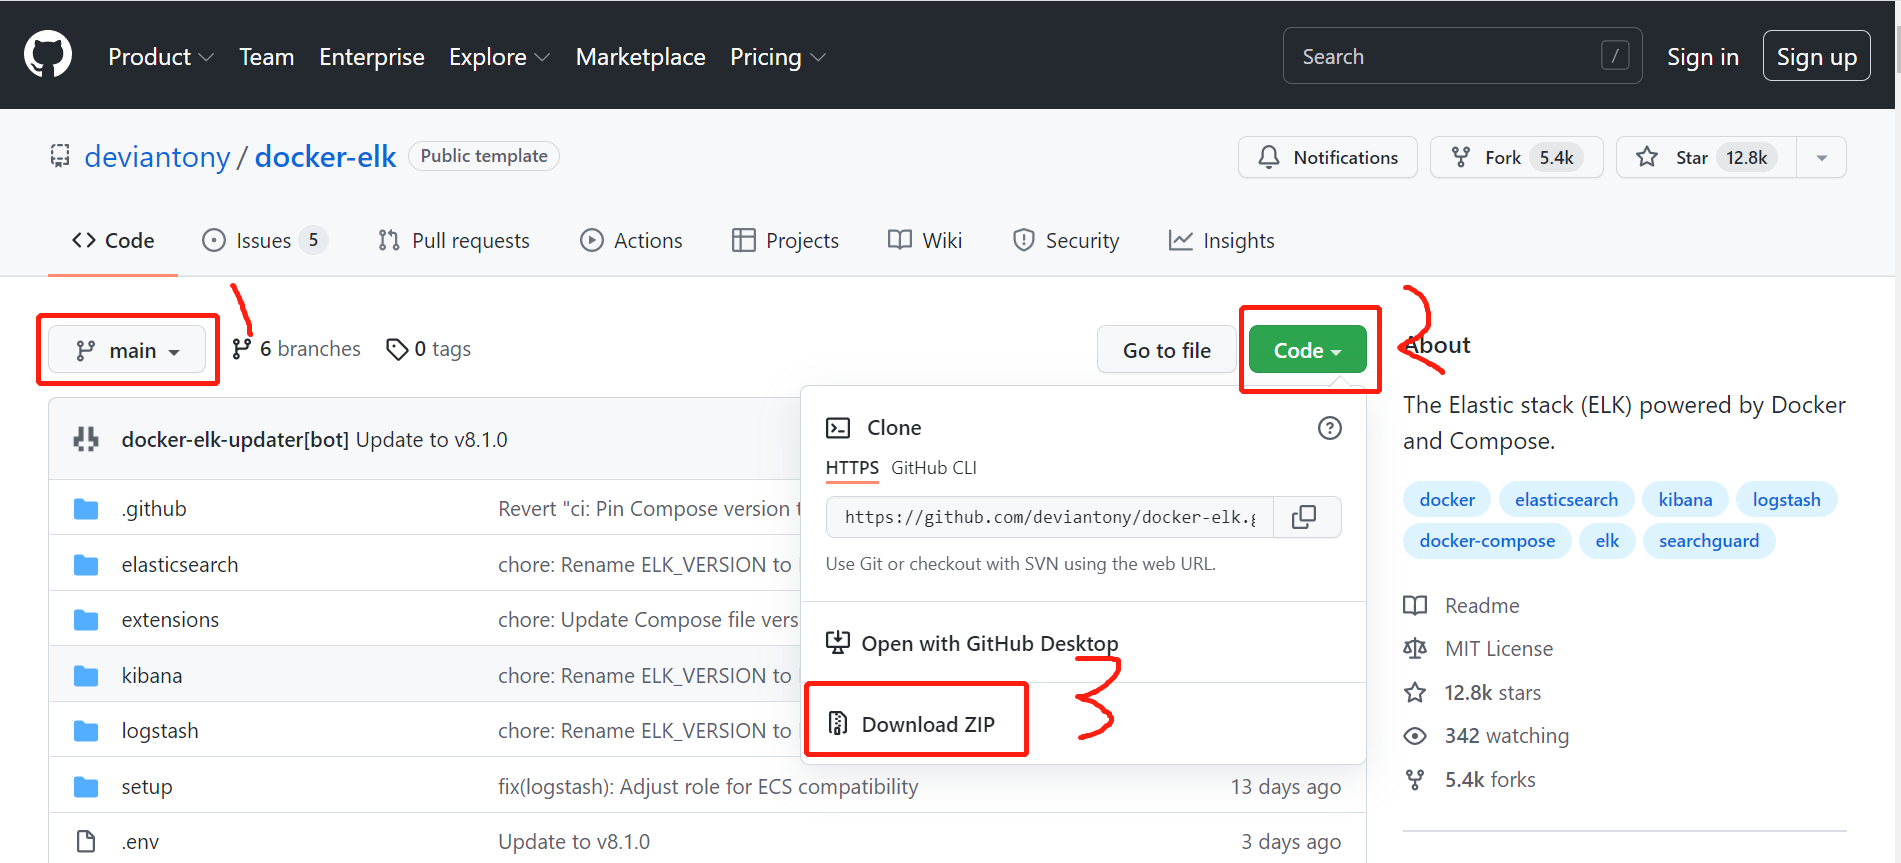Switch to the Issues tab
The width and height of the screenshot is (1901, 863).
[x=264, y=241]
